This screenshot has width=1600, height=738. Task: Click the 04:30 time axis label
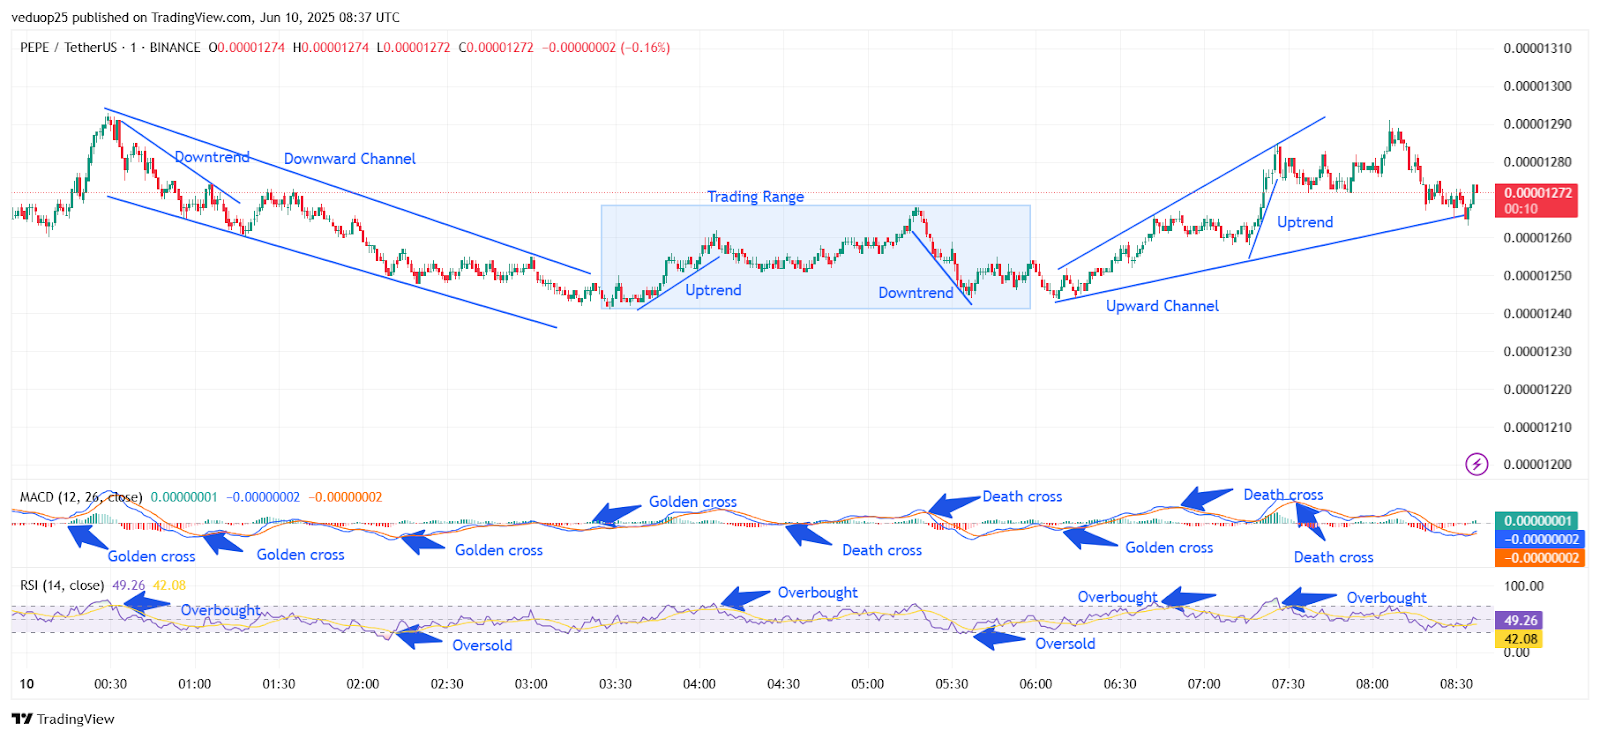(783, 684)
